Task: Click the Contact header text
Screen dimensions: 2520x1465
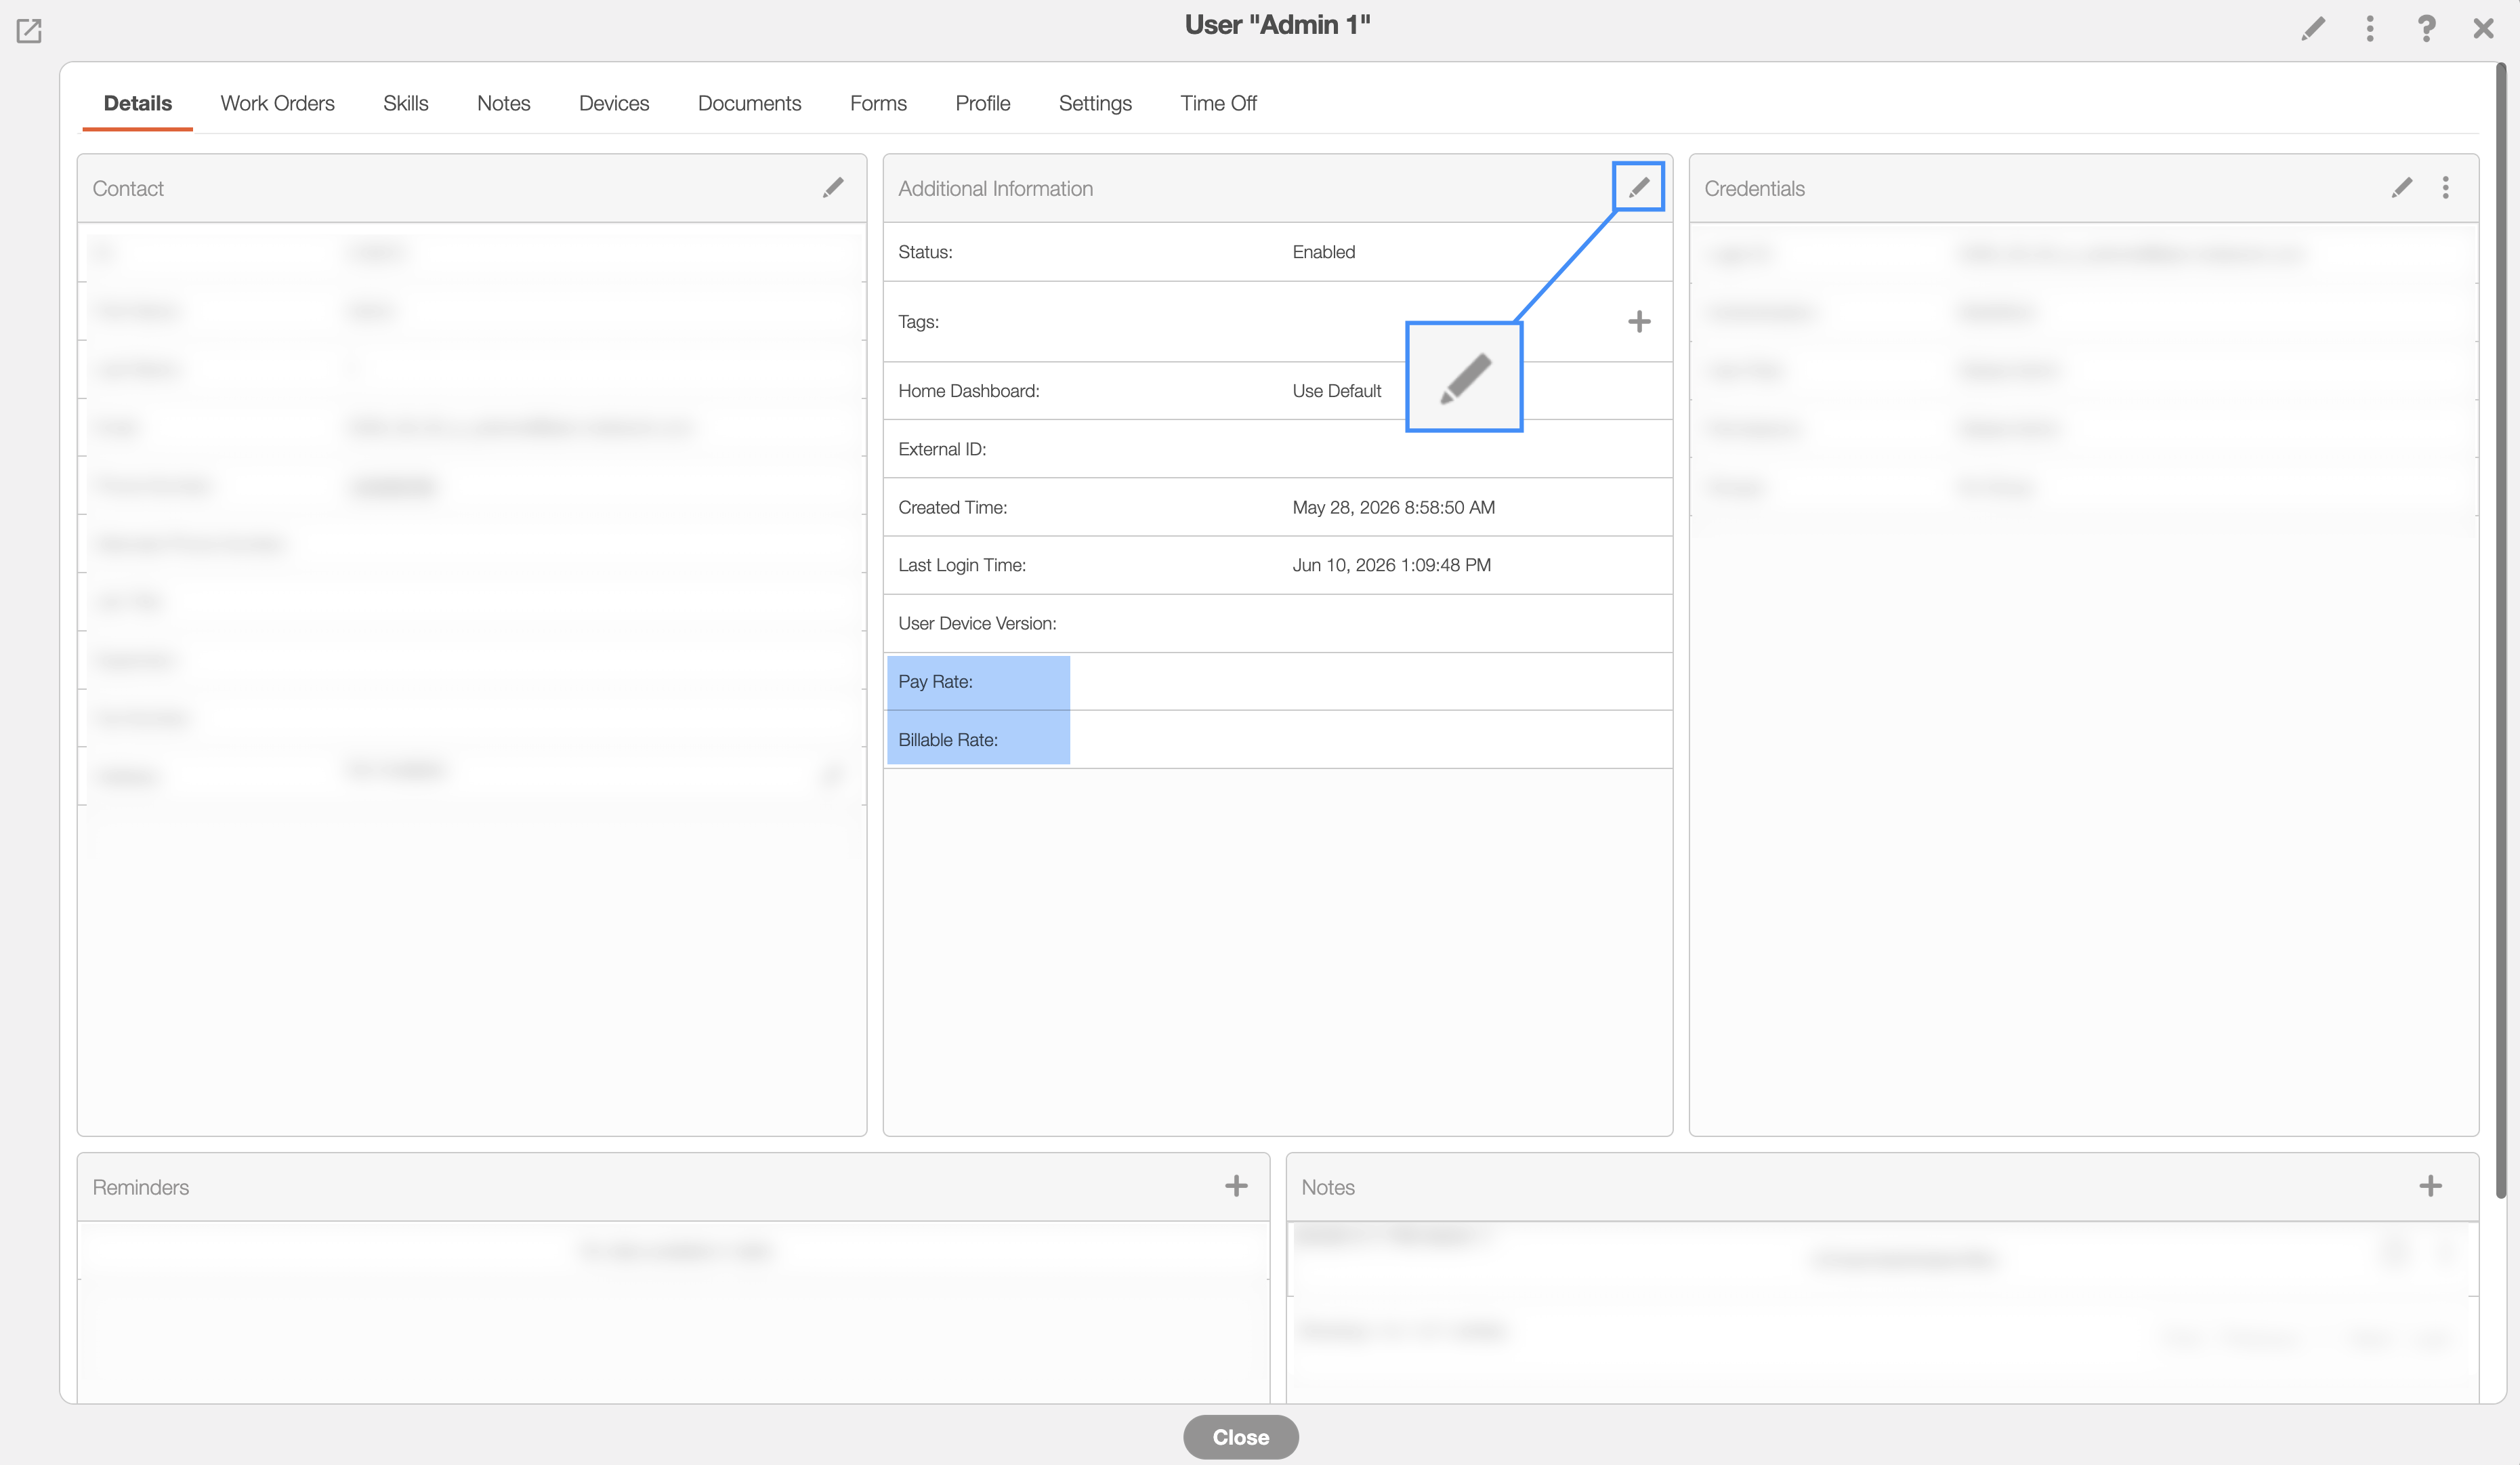Action: point(128,188)
